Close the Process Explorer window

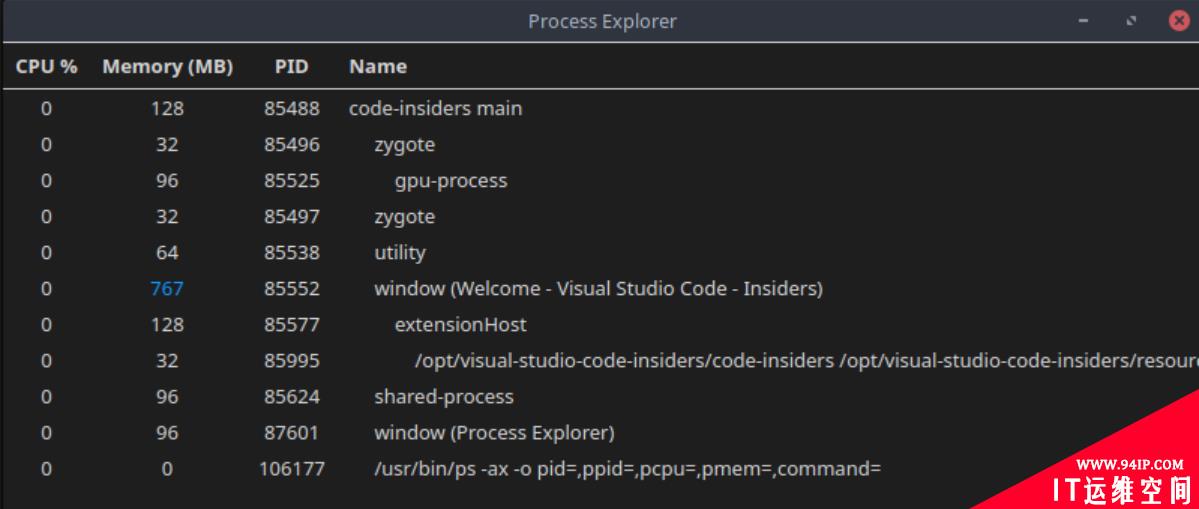point(1180,21)
